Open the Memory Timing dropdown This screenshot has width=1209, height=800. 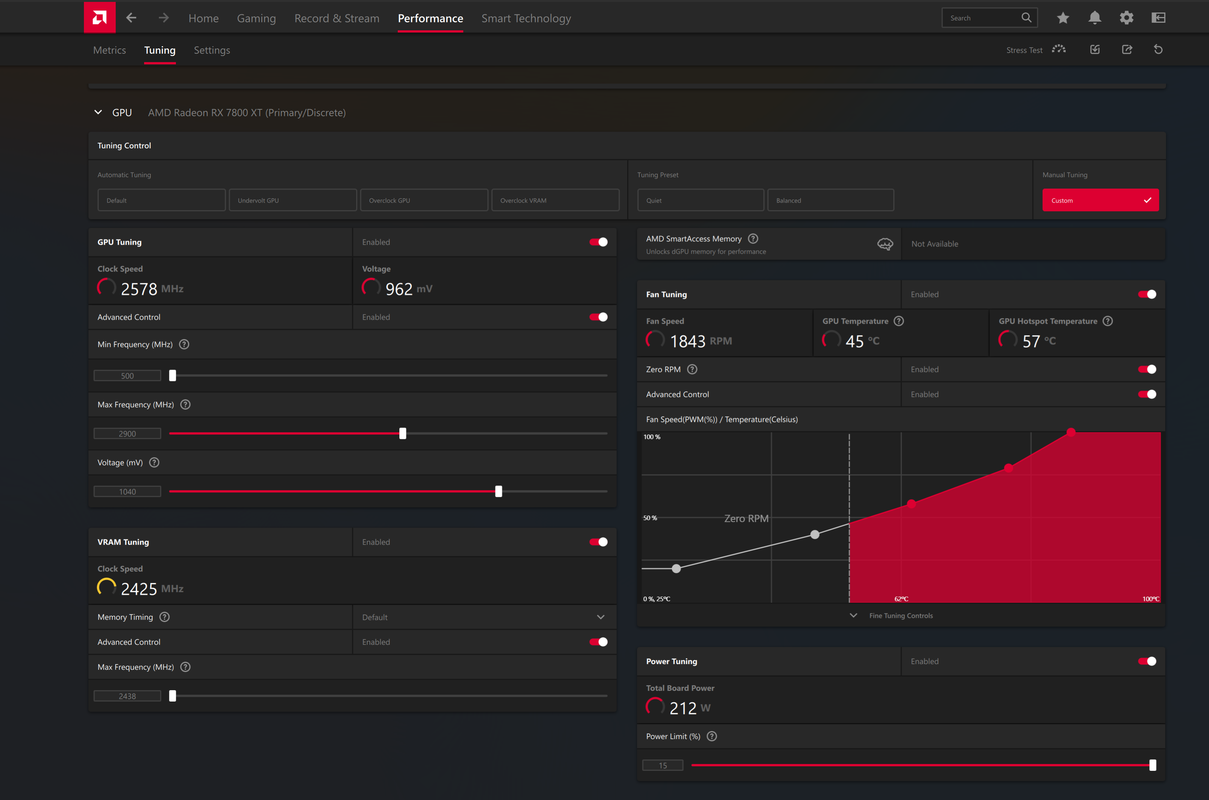tap(484, 617)
